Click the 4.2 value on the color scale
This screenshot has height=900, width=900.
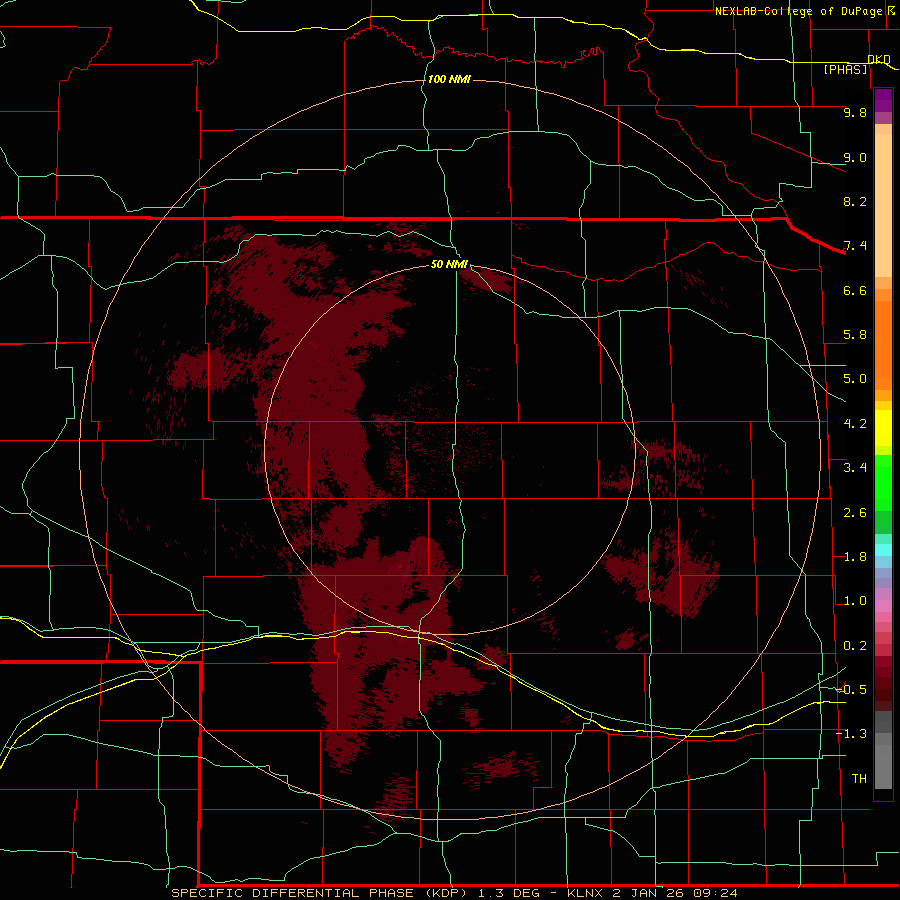click(855, 424)
